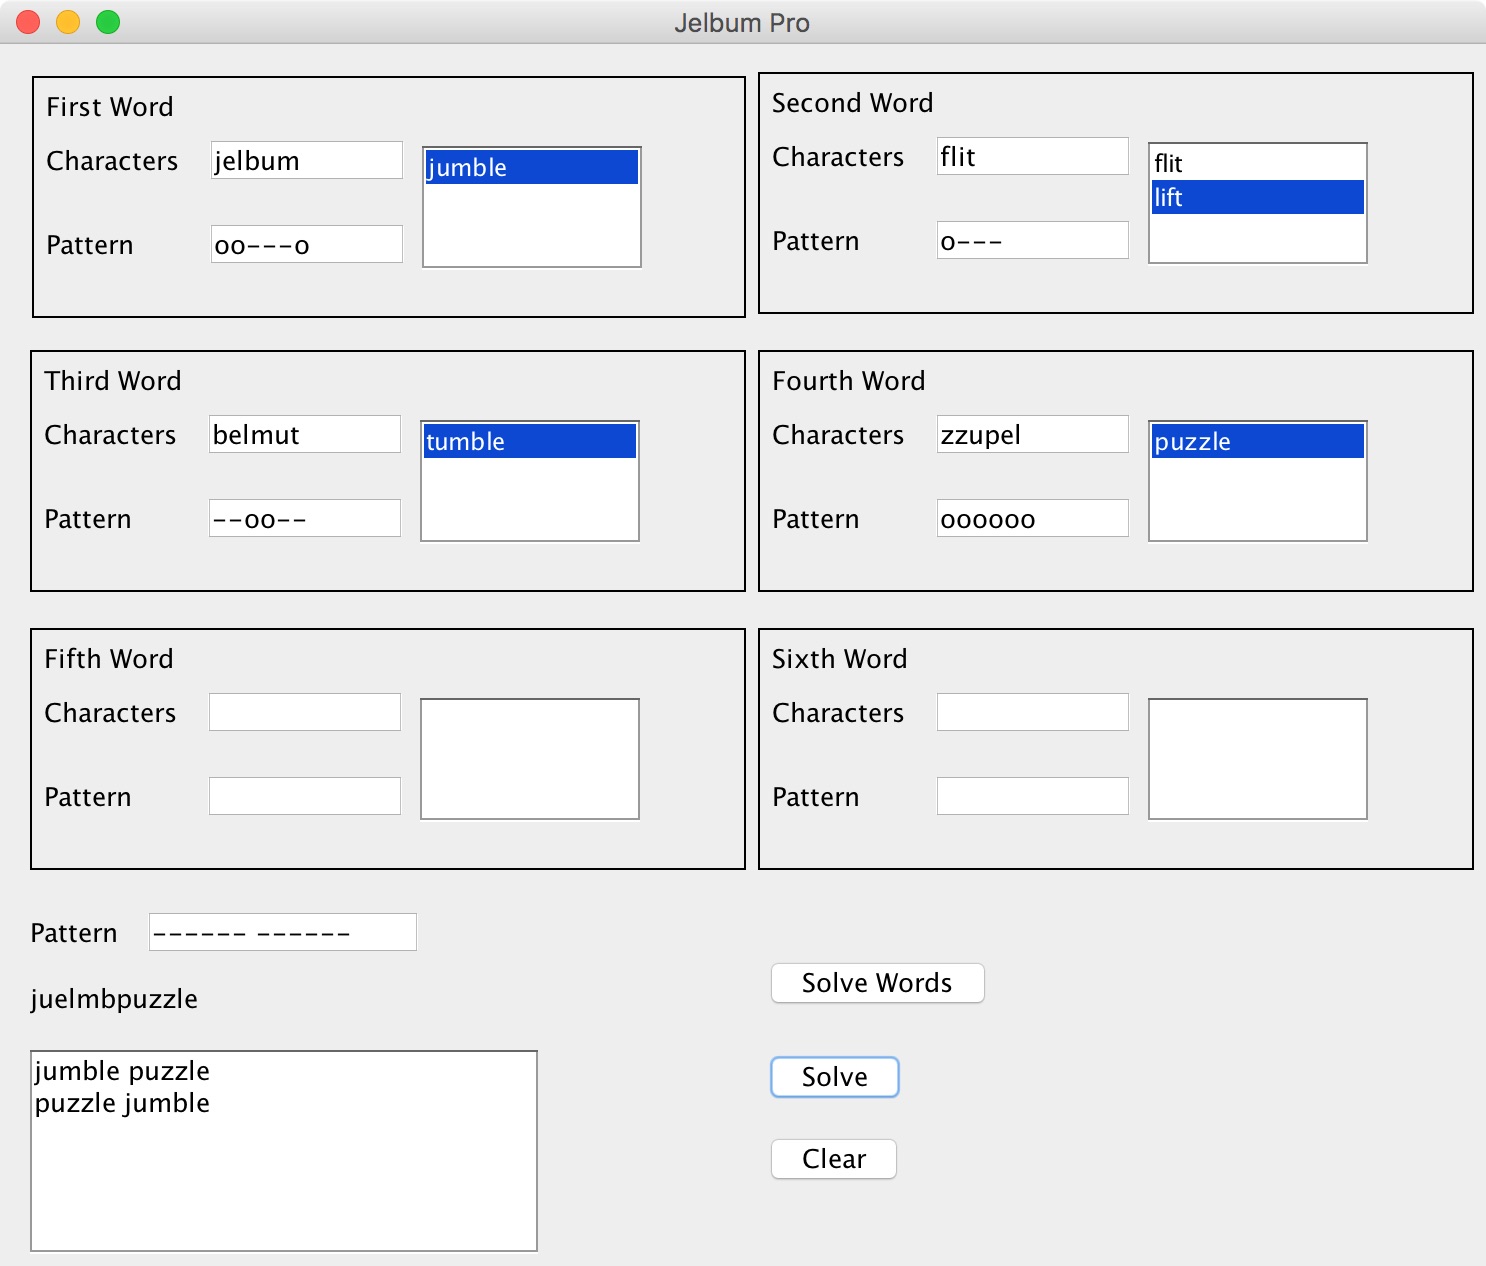This screenshot has width=1486, height=1266.
Task: Focus Third Word Characters field 'belmut'
Action: [304, 435]
